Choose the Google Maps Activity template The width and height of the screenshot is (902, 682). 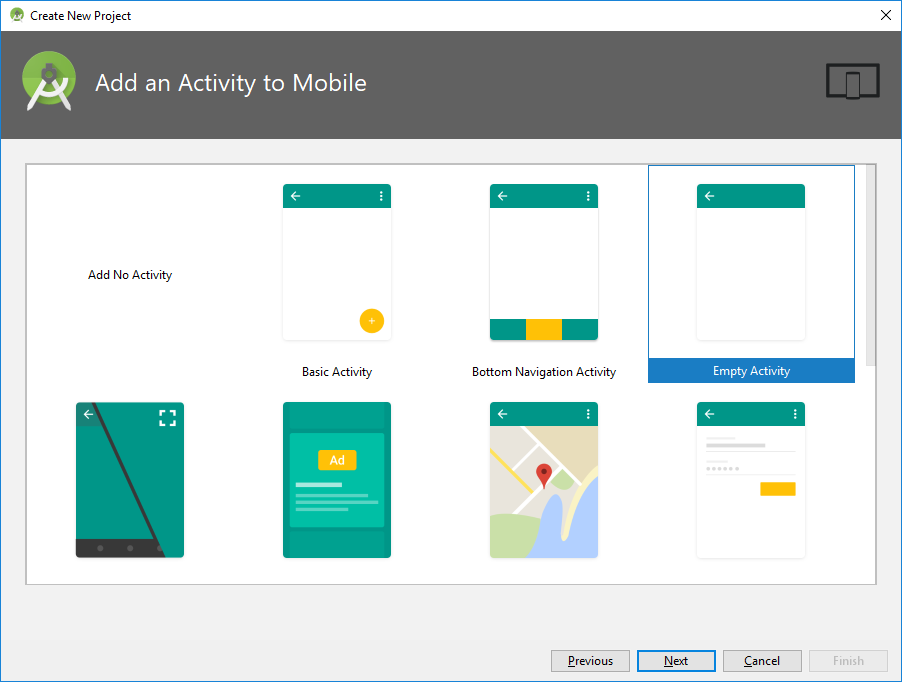tap(543, 480)
